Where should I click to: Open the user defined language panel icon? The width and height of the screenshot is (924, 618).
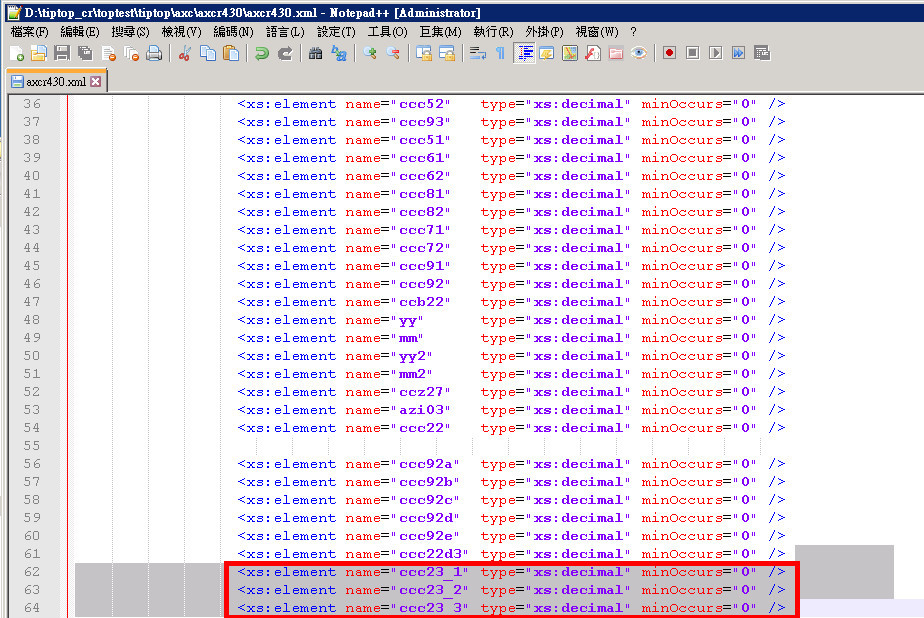tap(547, 54)
